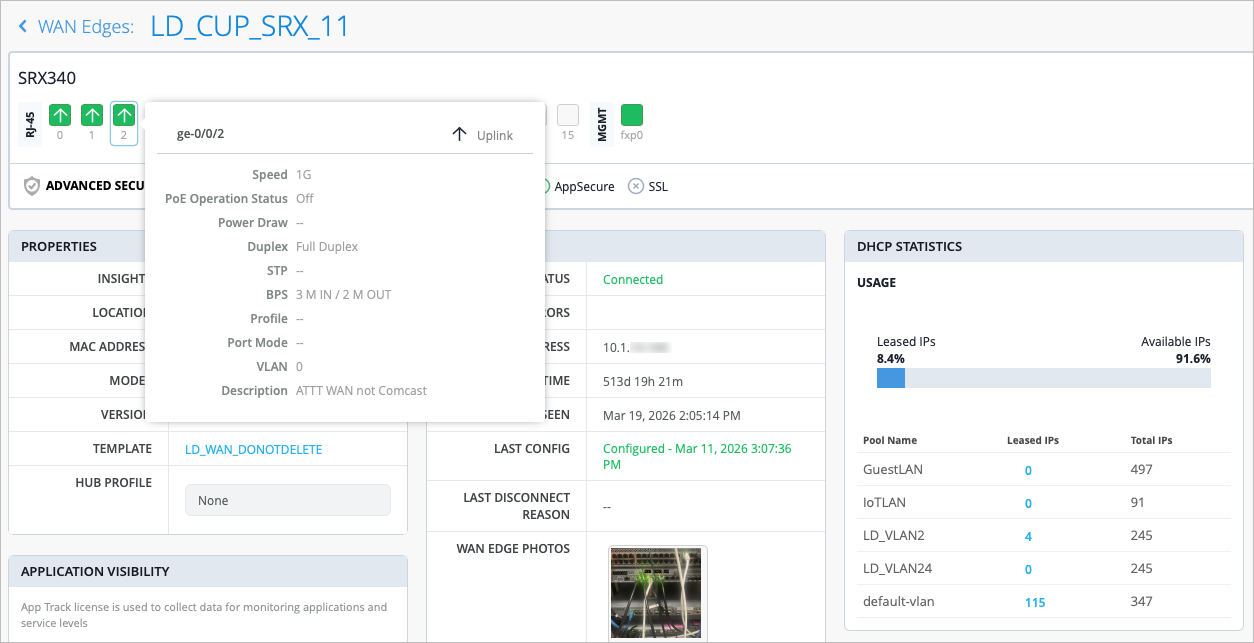
Task: Click the 3 M IN / 2 M OUT value
Action: (344, 295)
